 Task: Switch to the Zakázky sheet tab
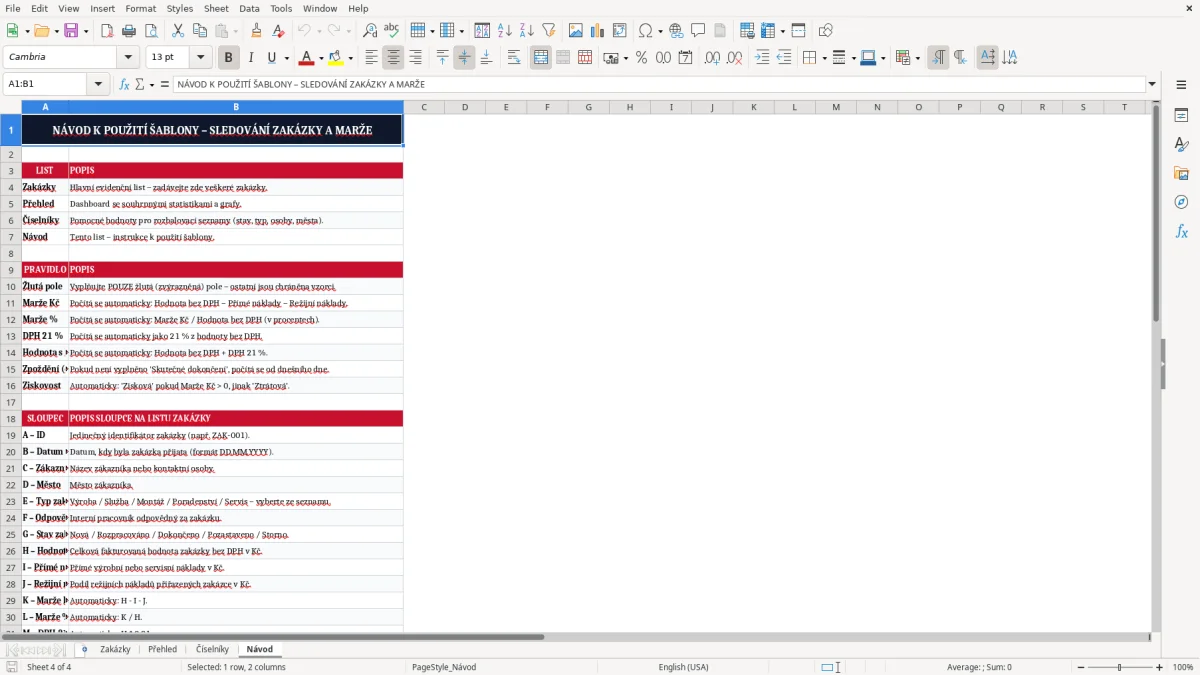(x=115, y=650)
